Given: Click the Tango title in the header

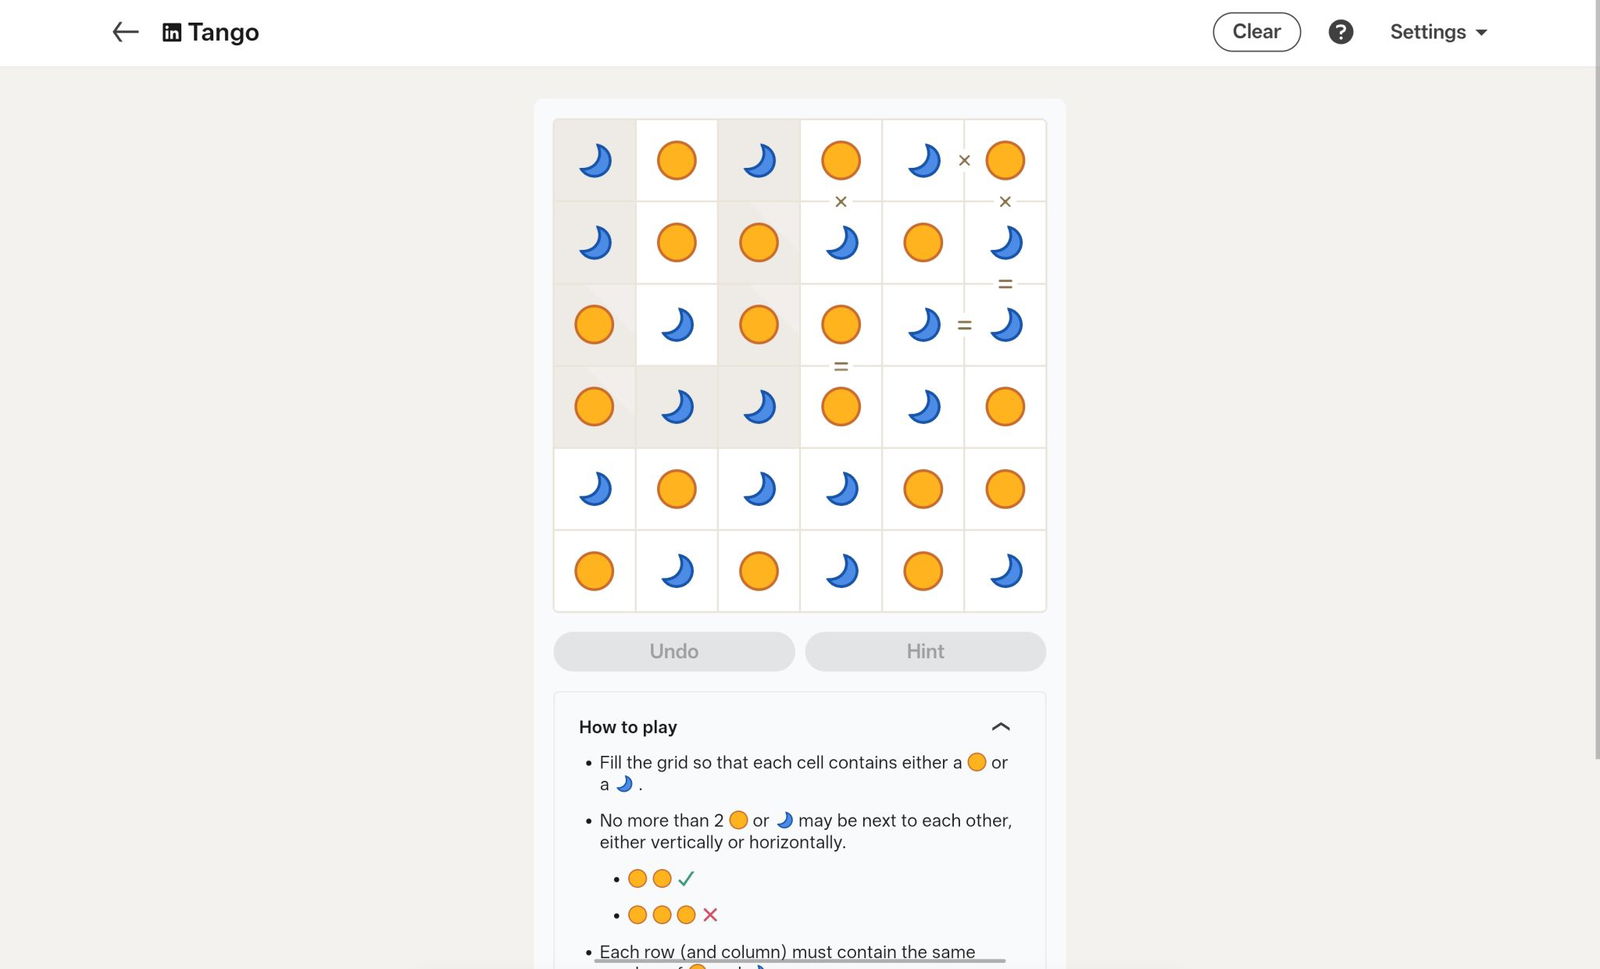Looking at the screenshot, I should [223, 32].
